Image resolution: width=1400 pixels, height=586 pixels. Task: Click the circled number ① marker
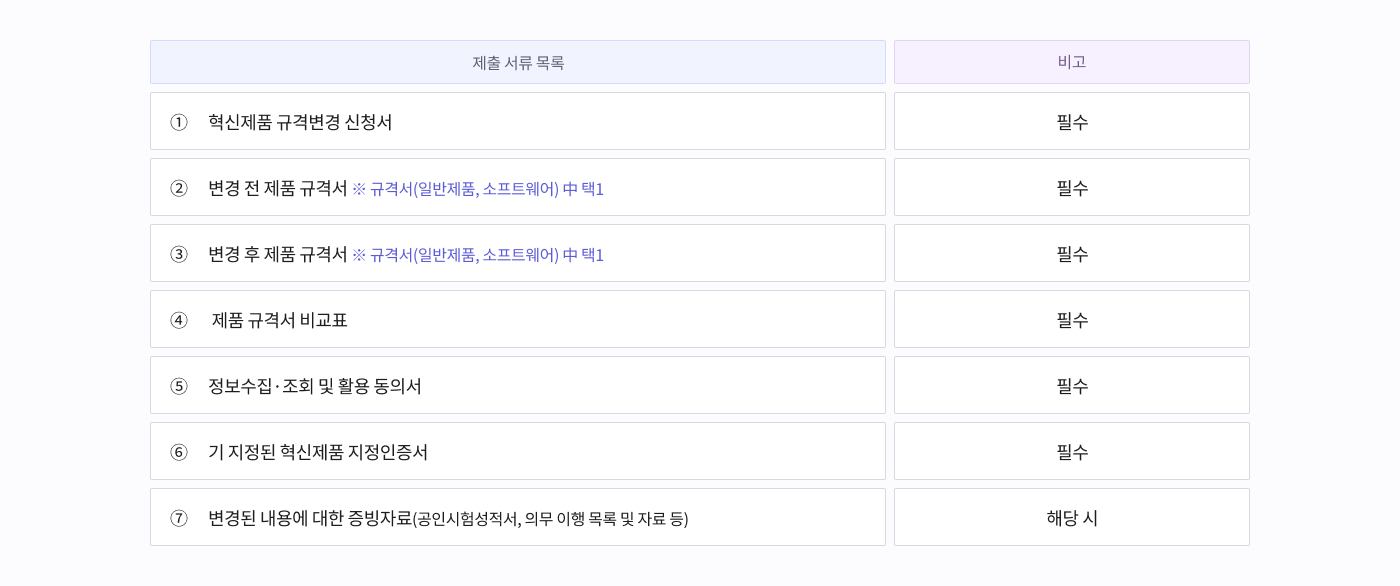coord(179,122)
